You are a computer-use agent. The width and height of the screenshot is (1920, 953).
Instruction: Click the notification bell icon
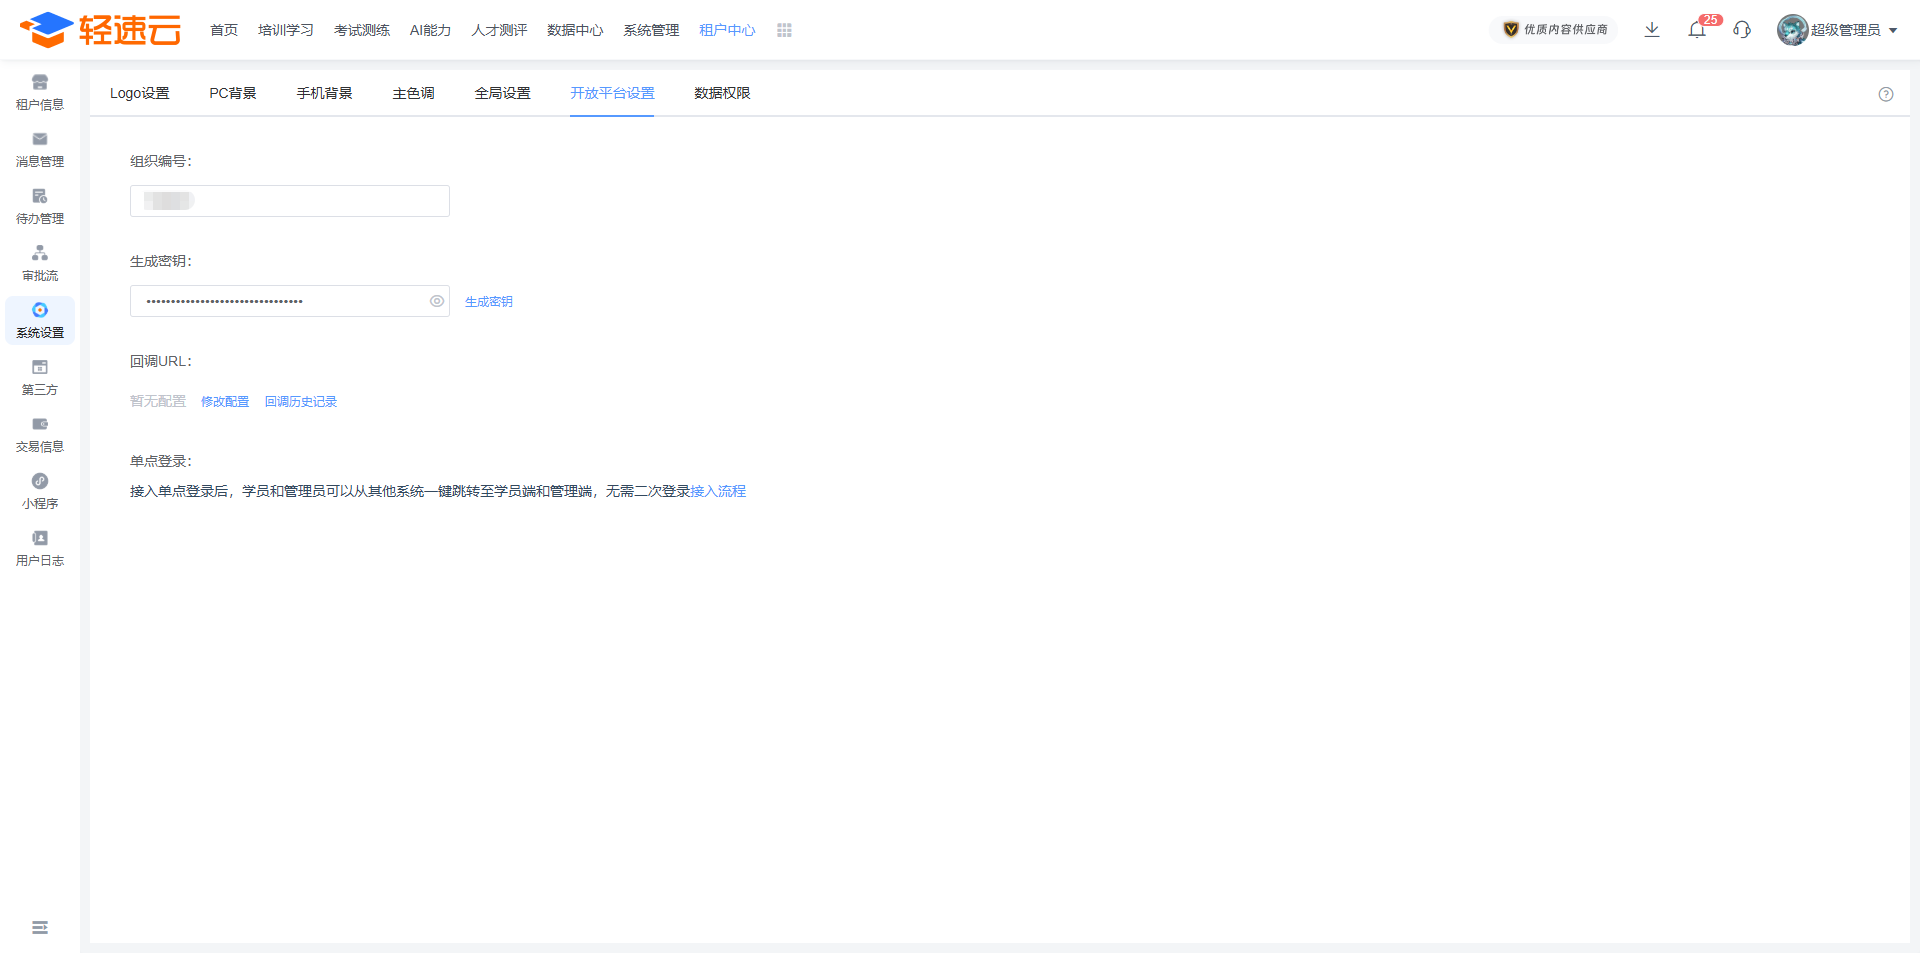tap(1696, 30)
